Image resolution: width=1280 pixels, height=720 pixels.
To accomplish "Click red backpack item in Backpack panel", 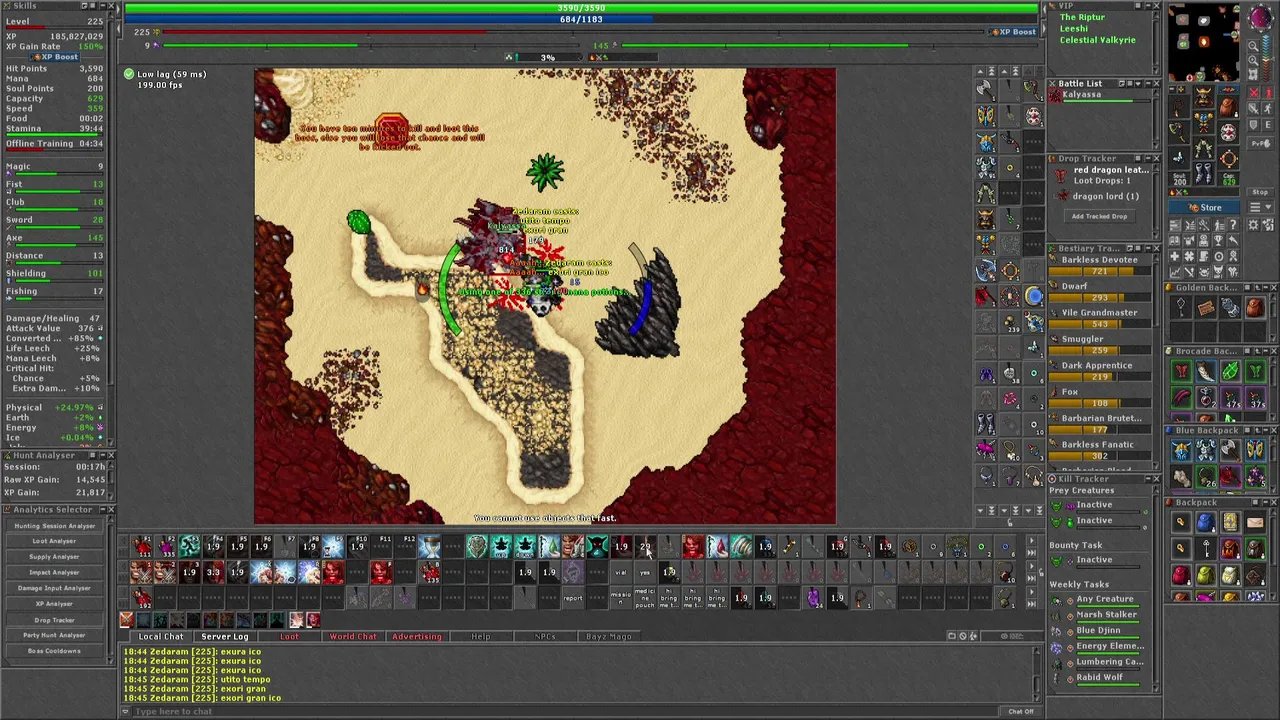I will point(1181,575).
